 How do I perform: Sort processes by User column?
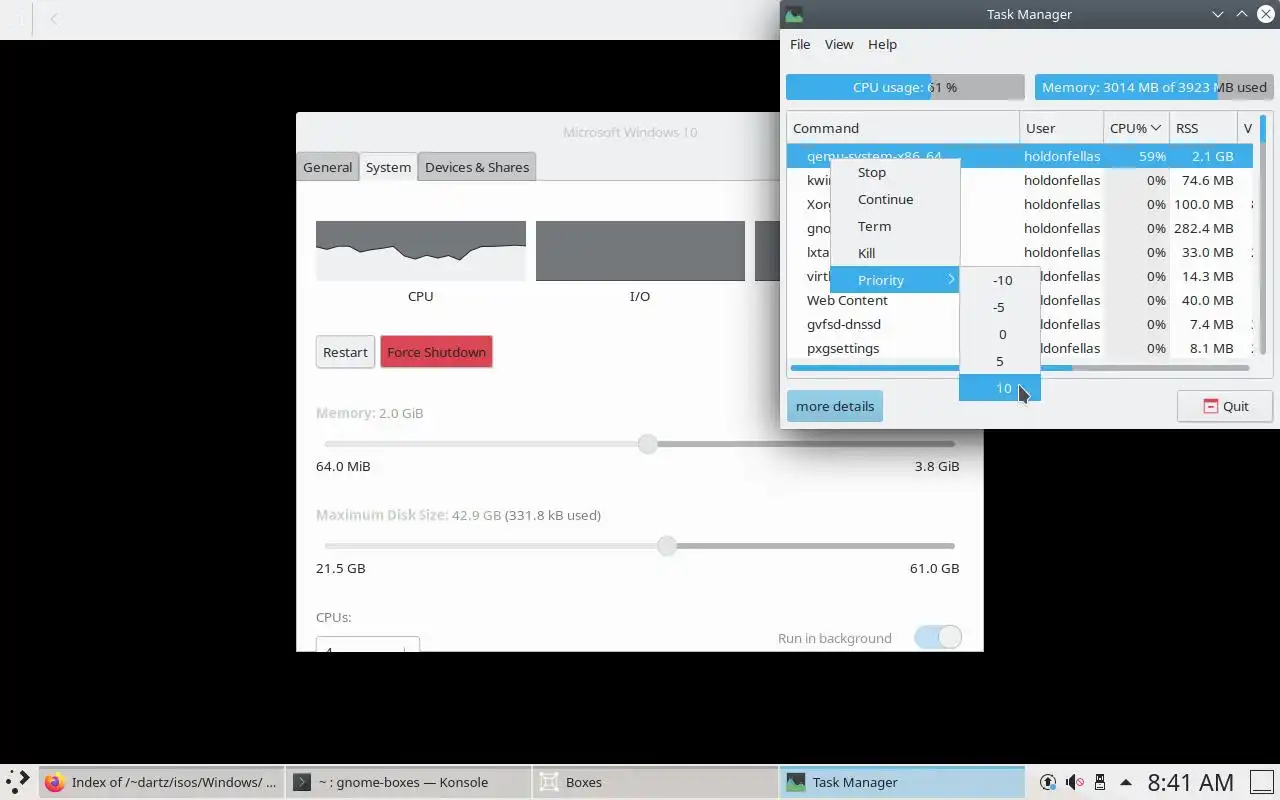click(x=1062, y=128)
